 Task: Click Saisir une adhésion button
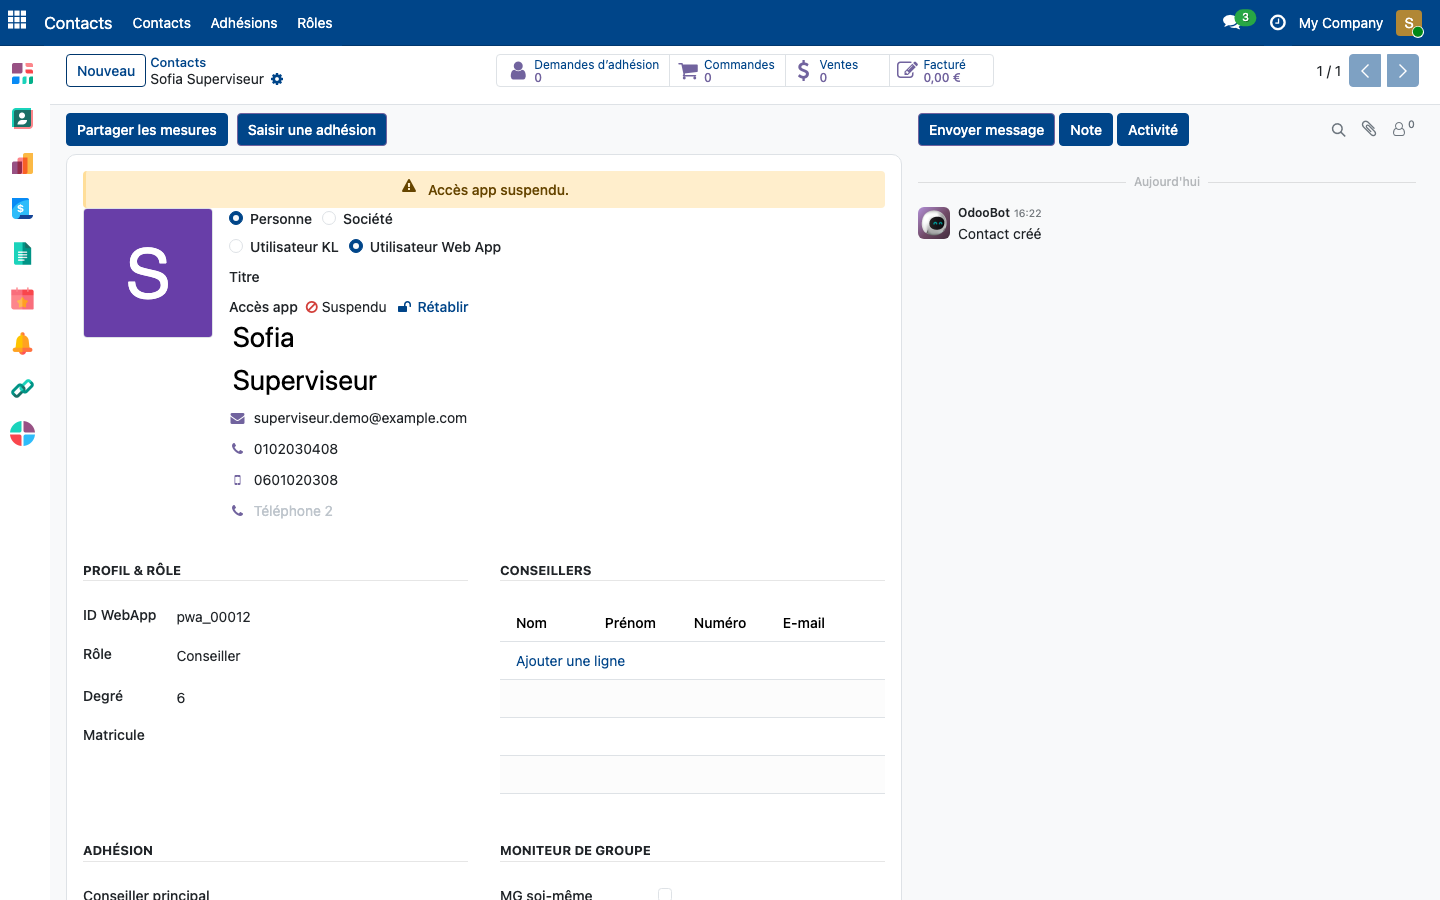click(312, 130)
